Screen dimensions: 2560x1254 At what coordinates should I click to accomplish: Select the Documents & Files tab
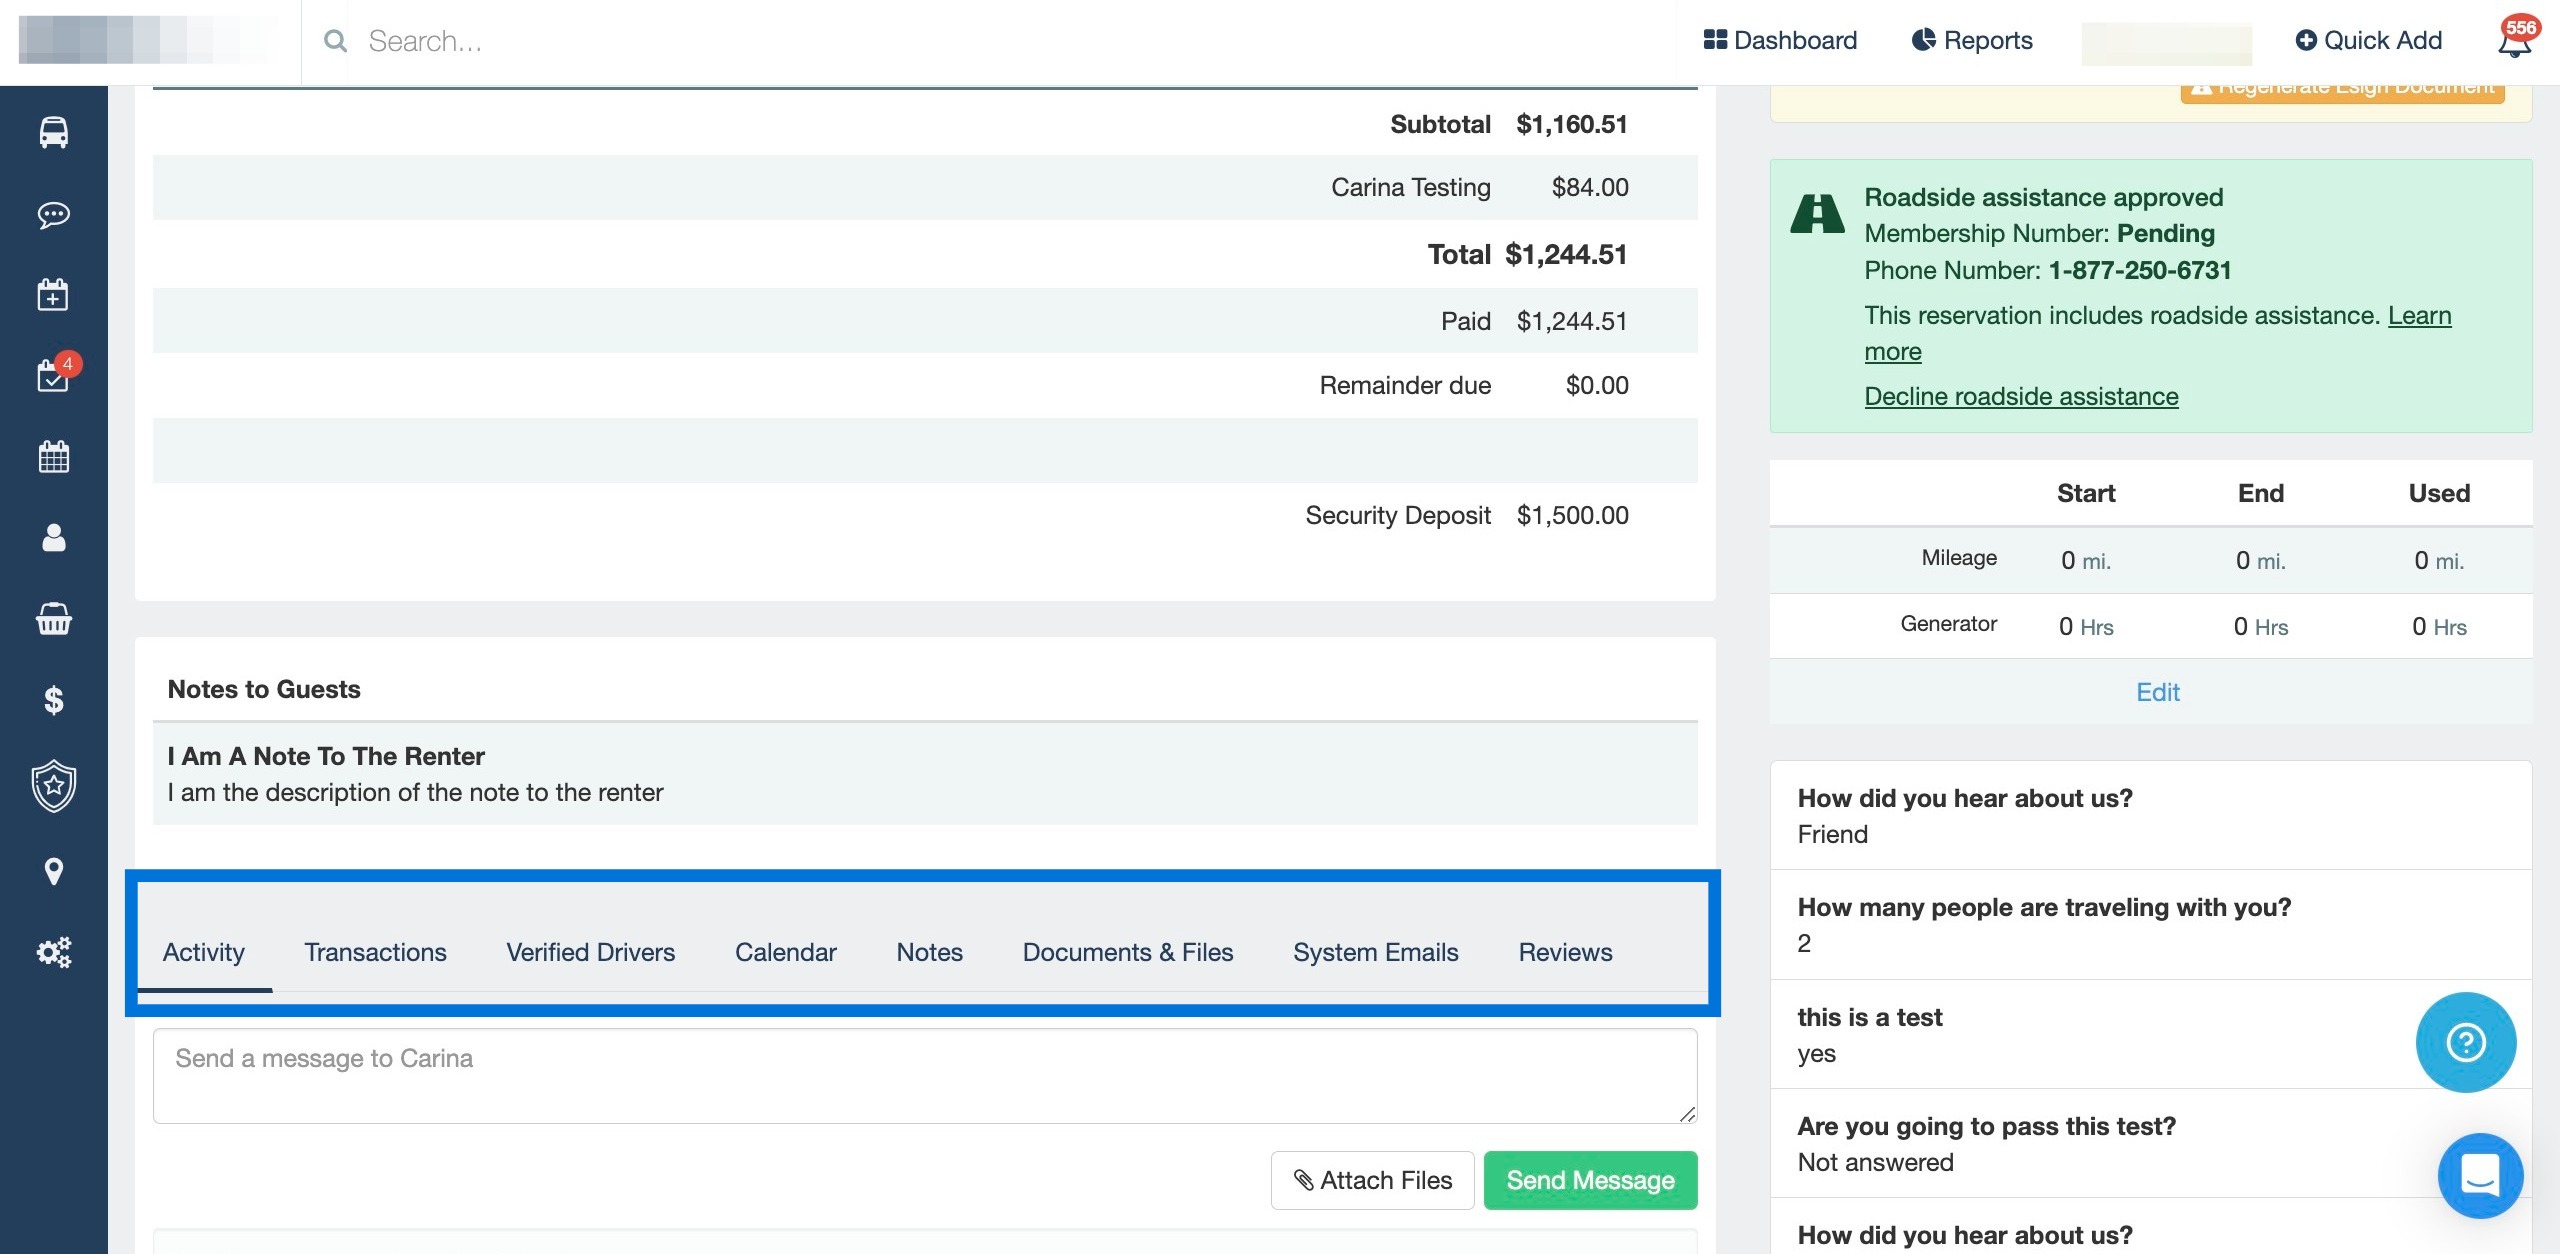click(x=1127, y=952)
